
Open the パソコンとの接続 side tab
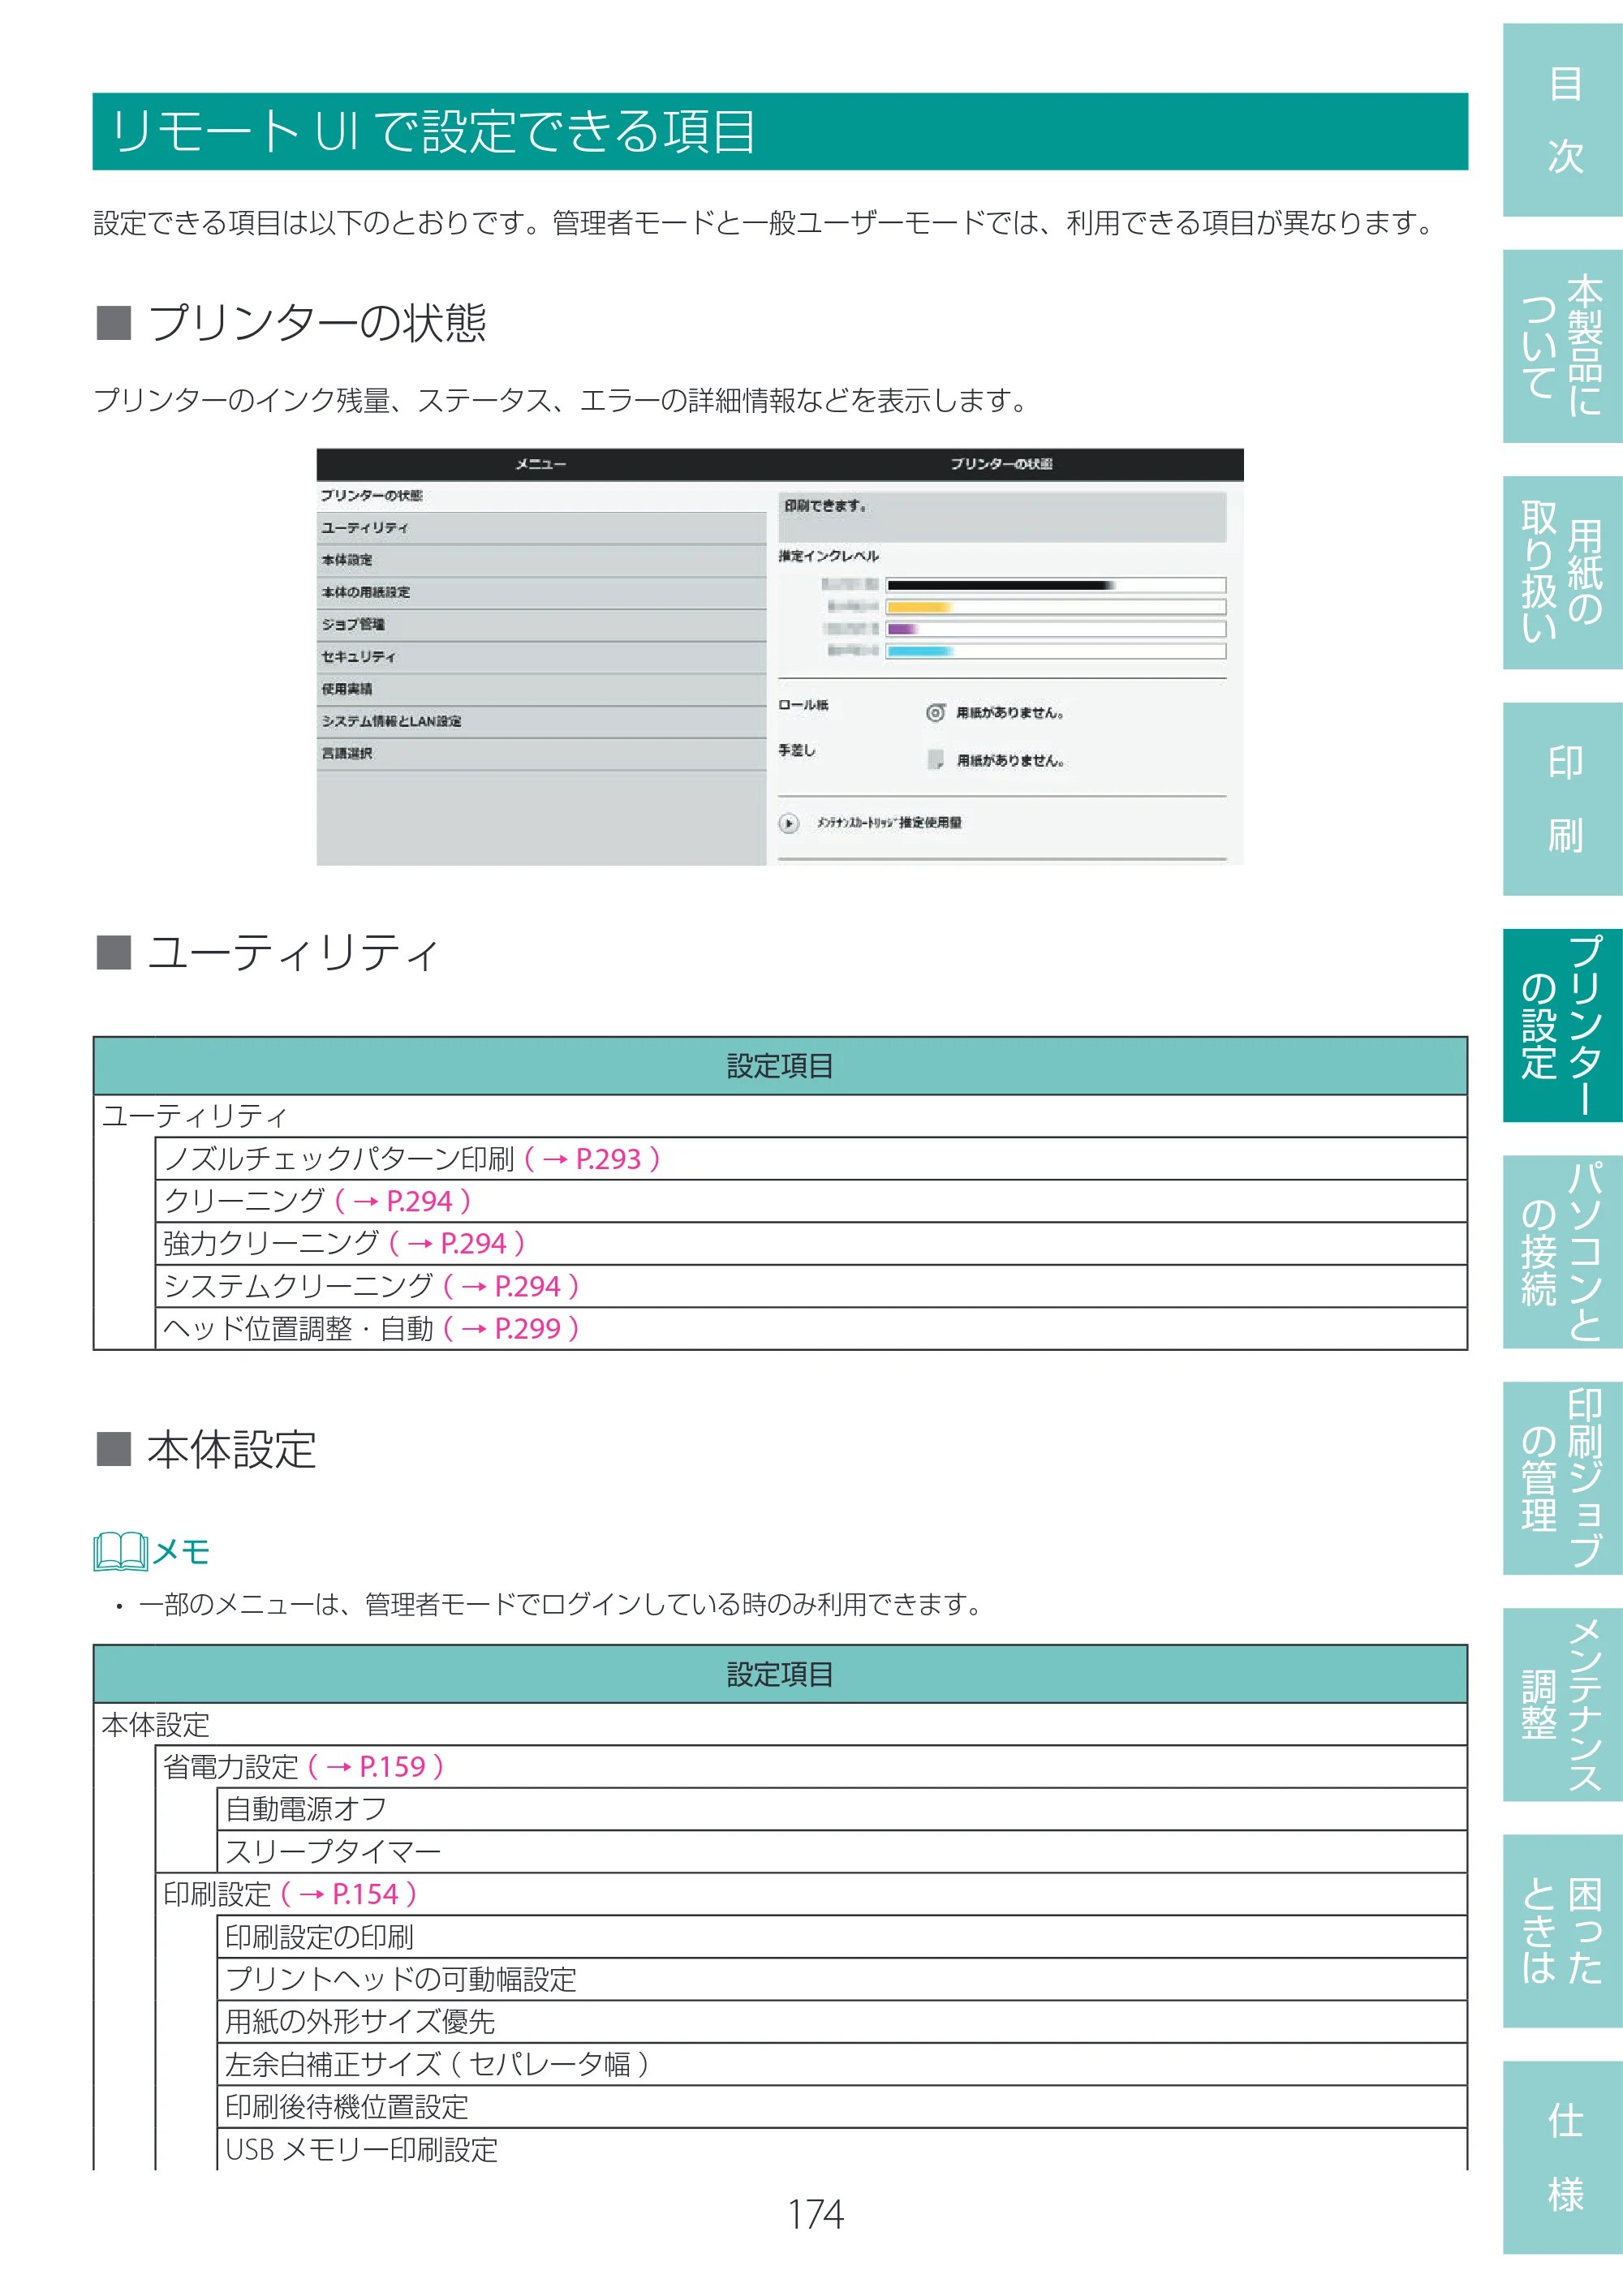1562,1252
